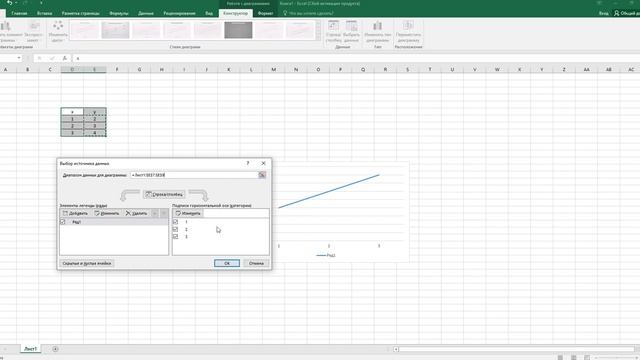The height and width of the screenshot is (360, 640).
Task: Open the Вставка ribbon tab
Action: click(x=44, y=13)
